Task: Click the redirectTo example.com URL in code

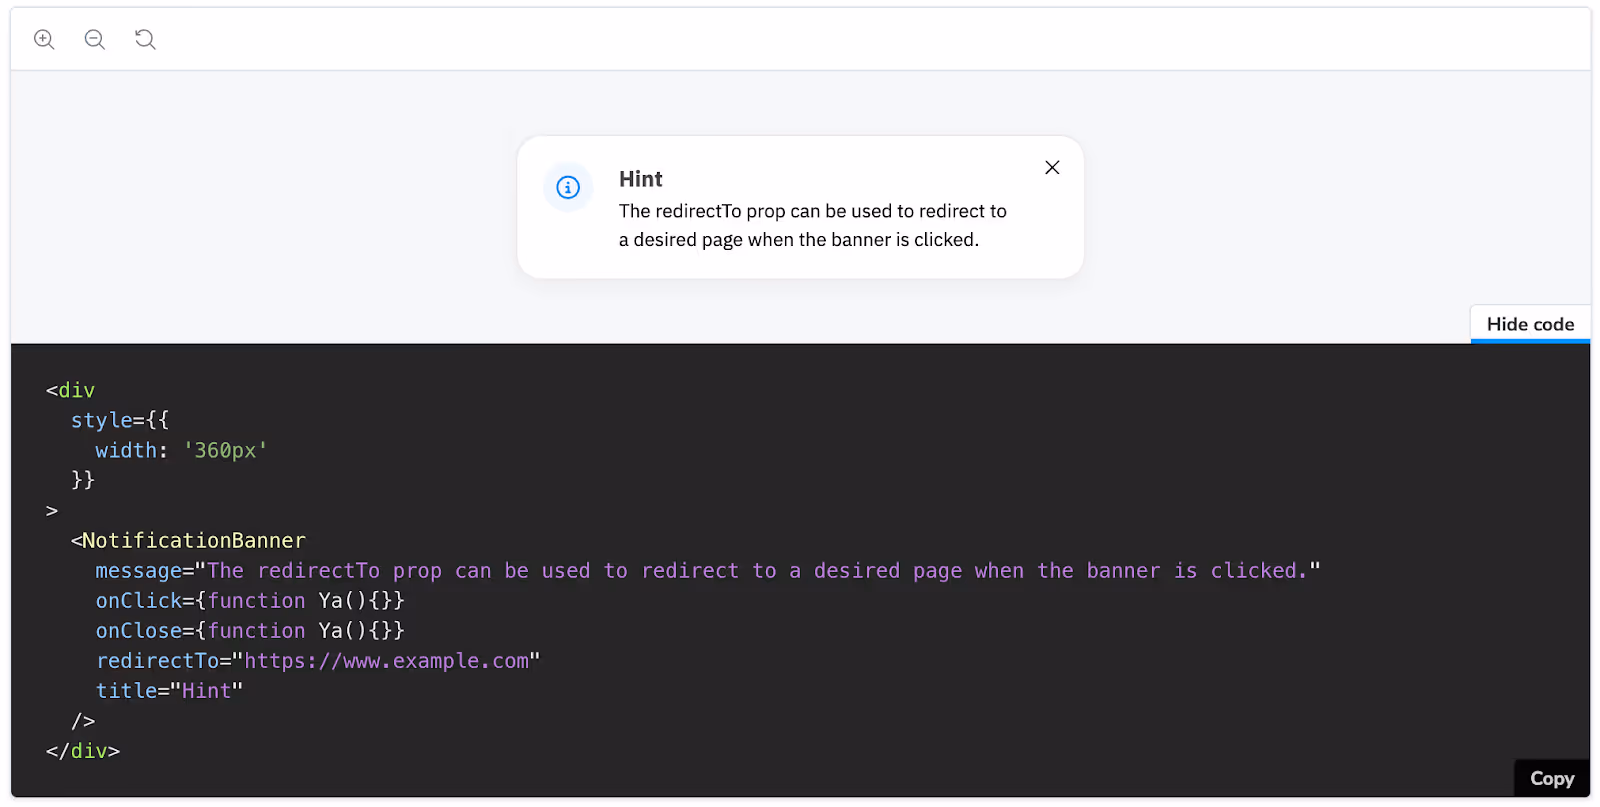Action: (386, 660)
